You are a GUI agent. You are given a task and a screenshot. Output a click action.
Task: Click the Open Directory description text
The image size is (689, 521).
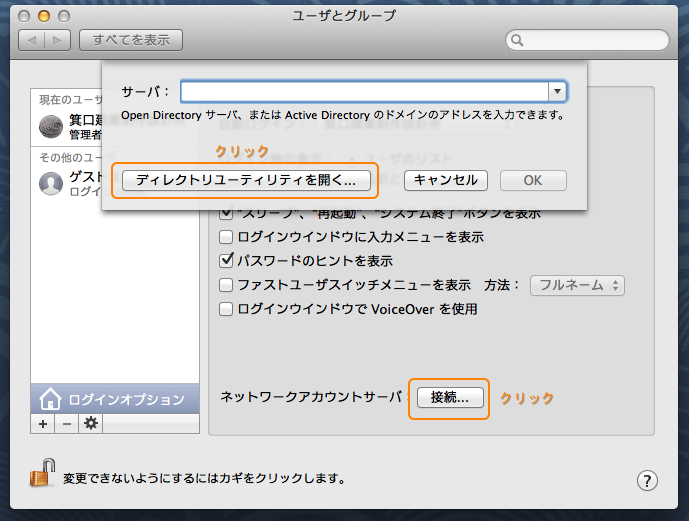click(343, 116)
